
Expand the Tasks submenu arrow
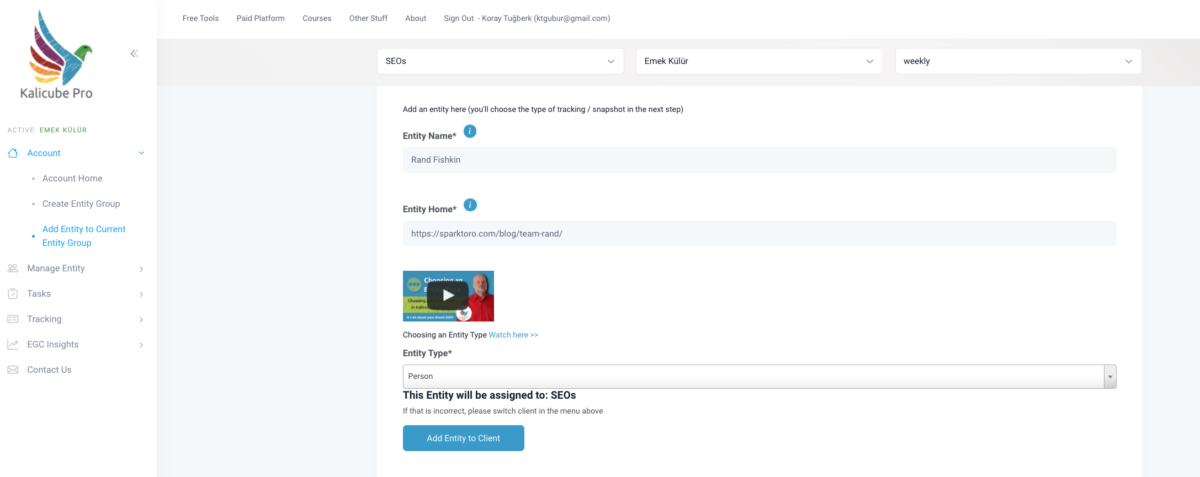pos(141,294)
